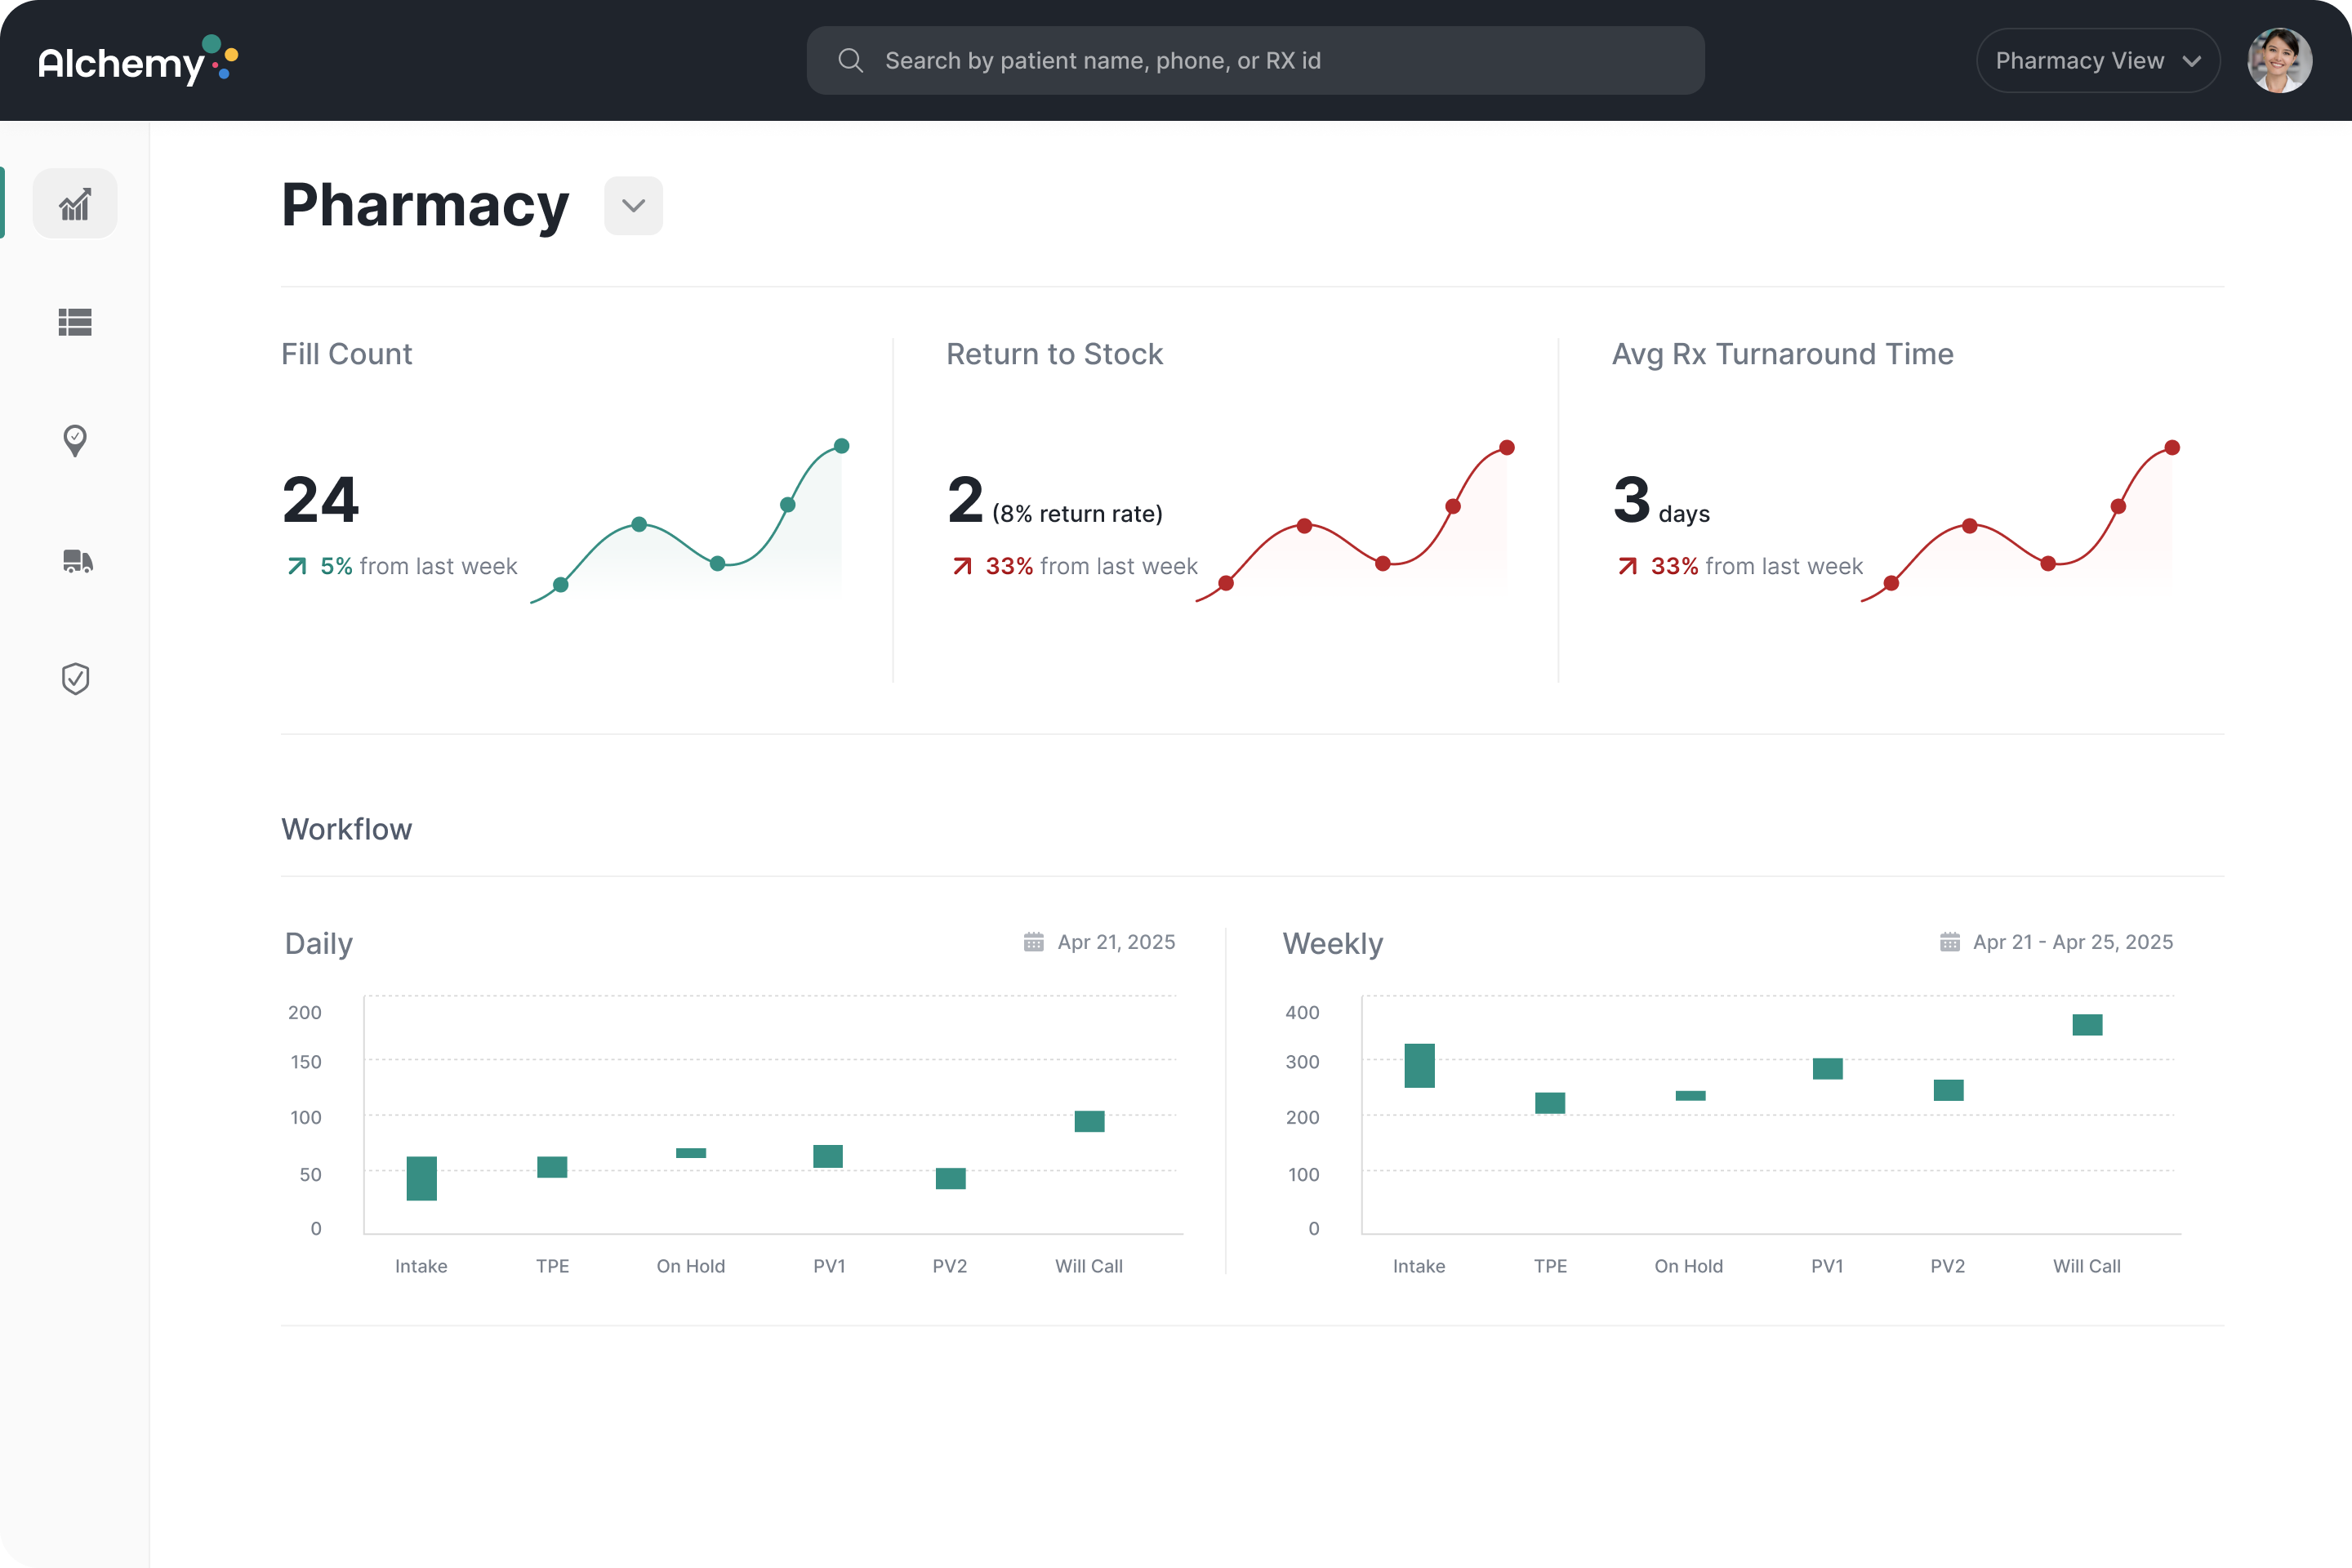Click the Will Call bar in Weekly chart
The image size is (2352, 1568).
click(x=2087, y=1025)
